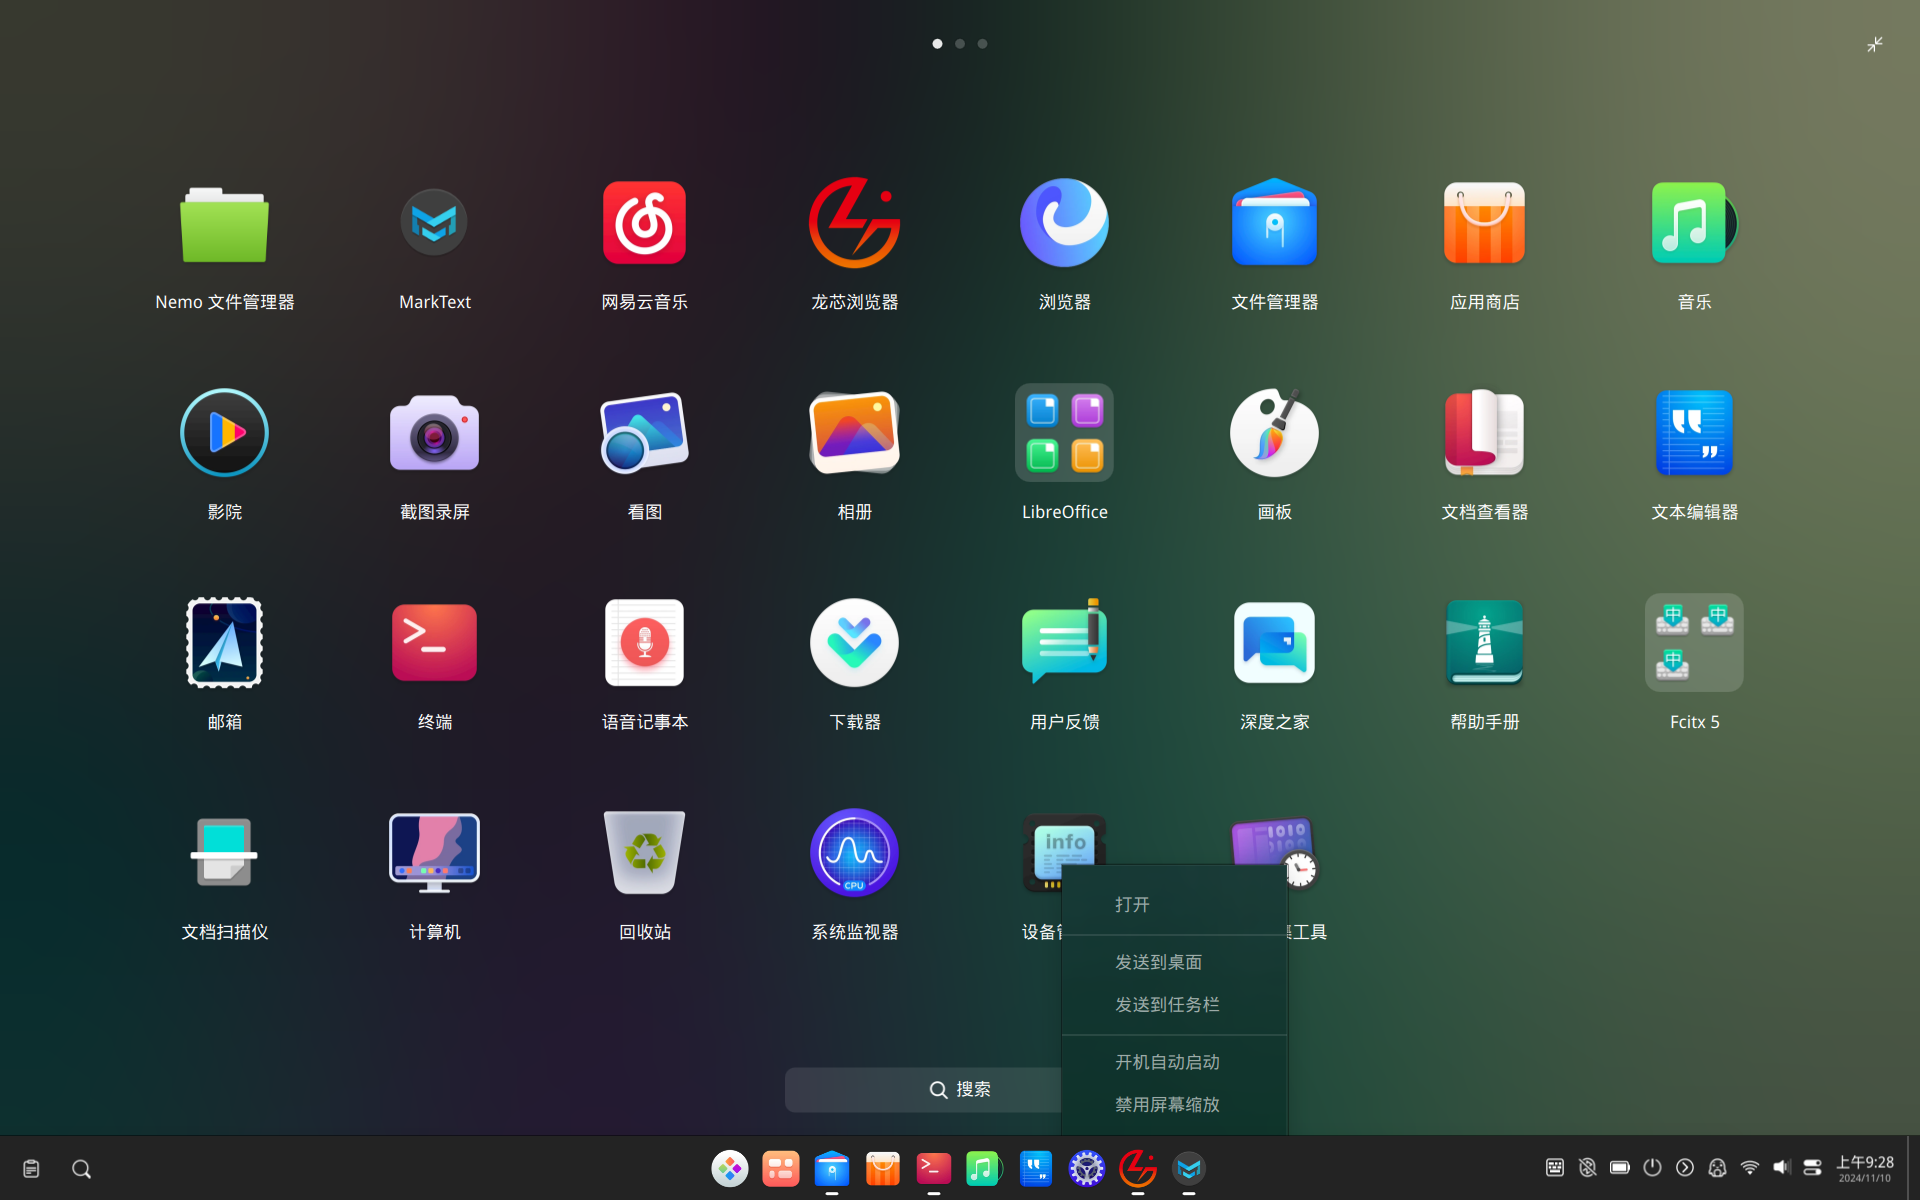Open 深度之家 app
1920x1200 pixels.
pyautogui.click(x=1274, y=644)
